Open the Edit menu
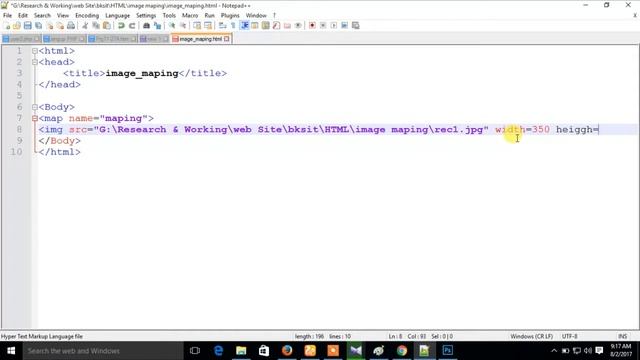This screenshot has height=360, width=640. click(x=23, y=16)
